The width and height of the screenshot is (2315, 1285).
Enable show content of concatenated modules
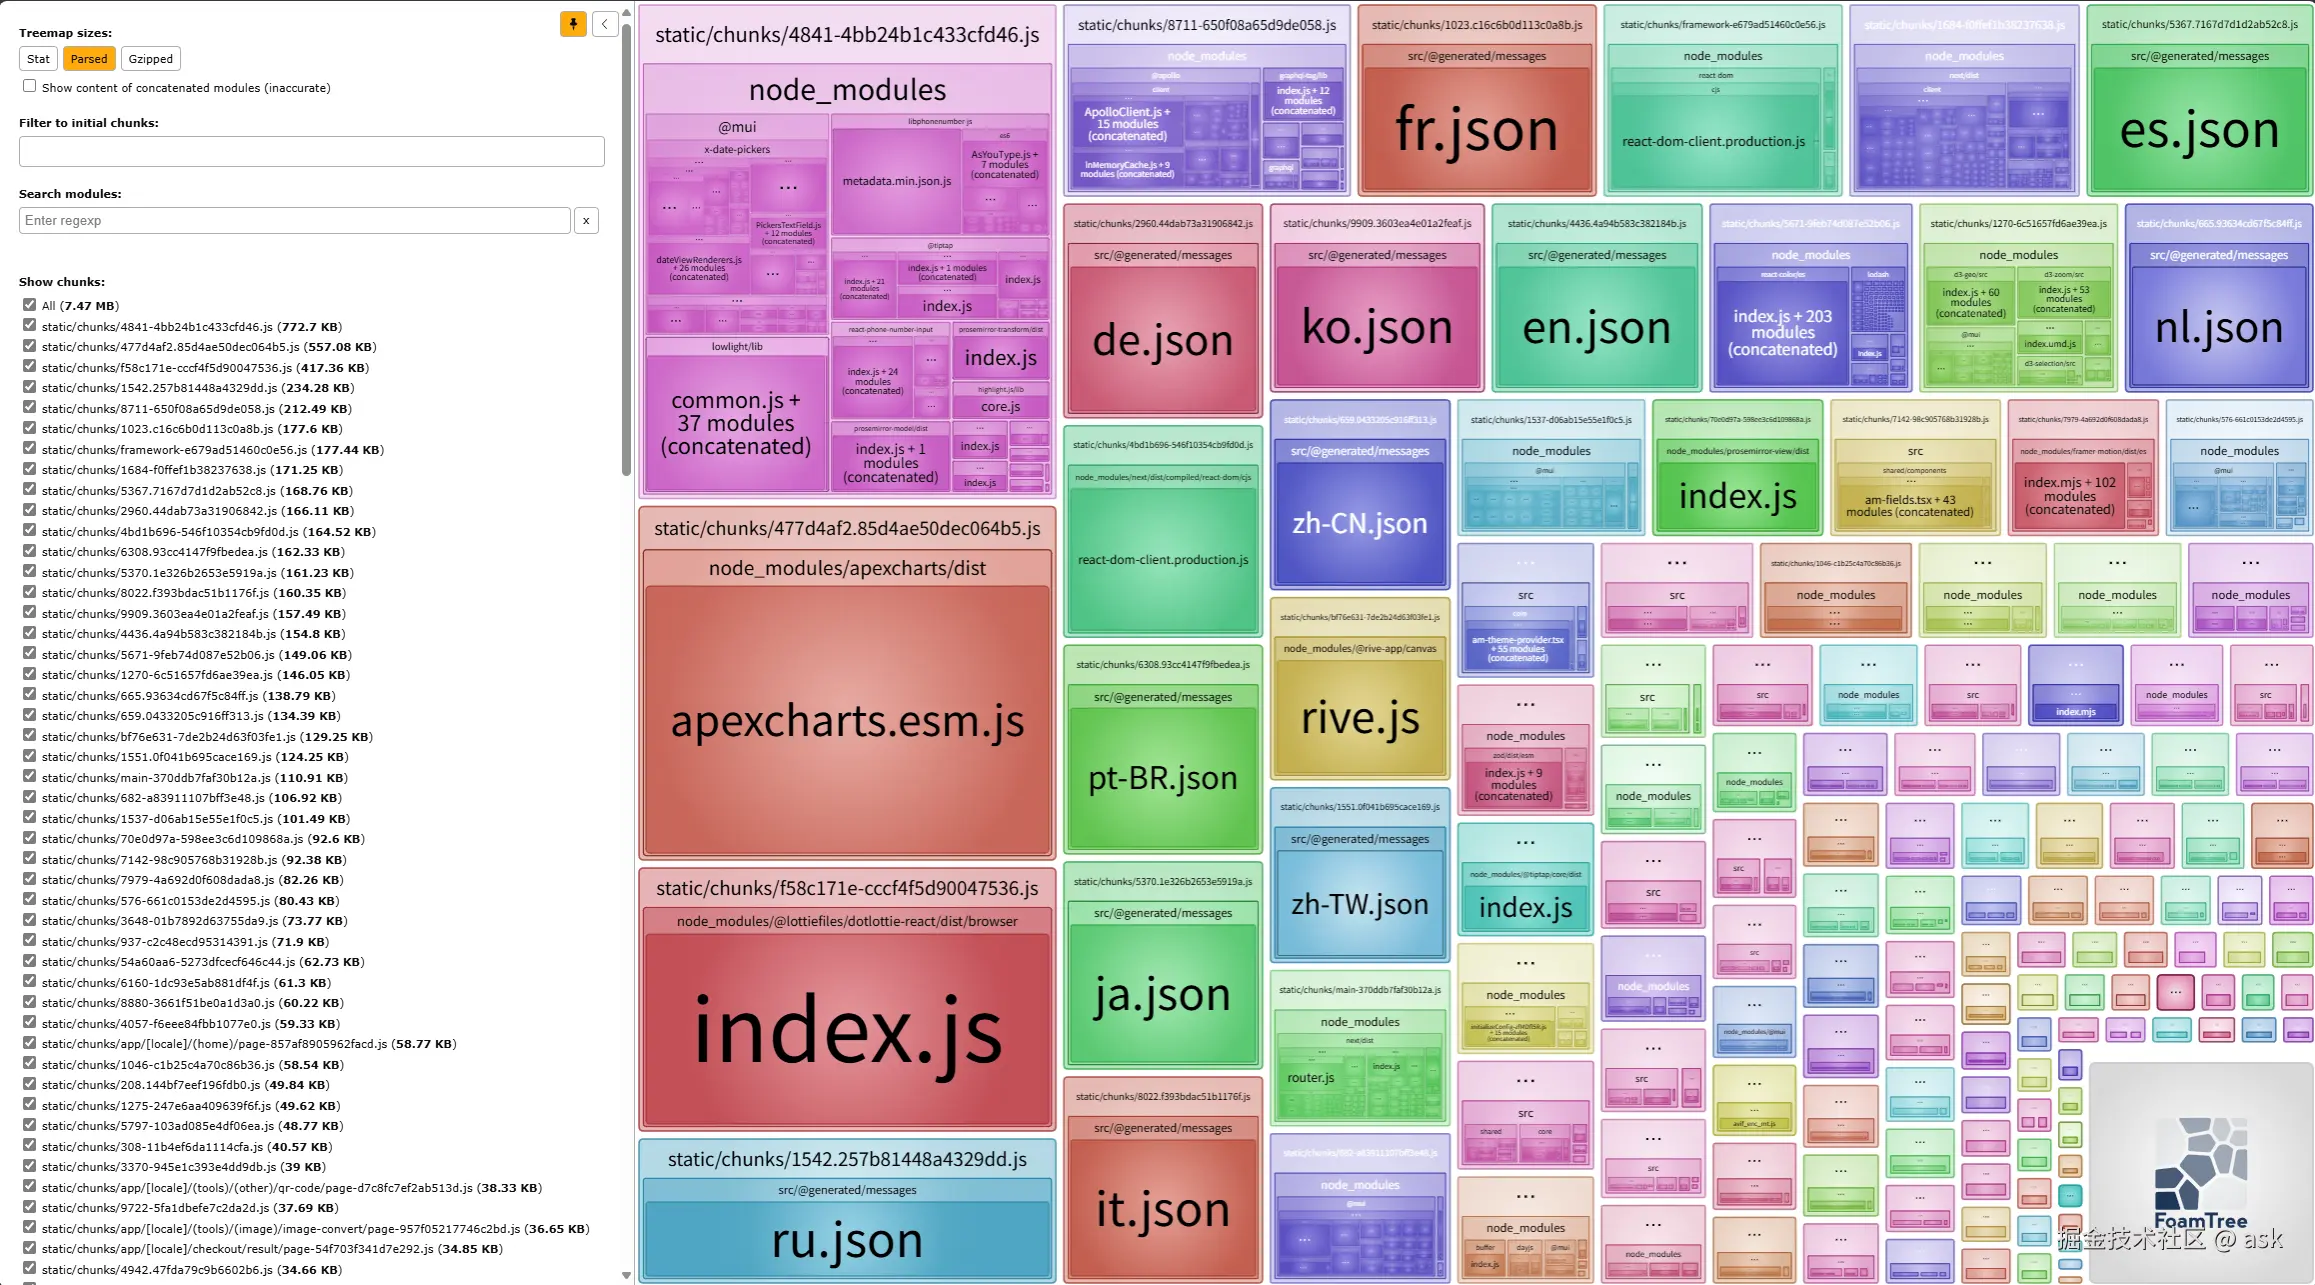30,87
